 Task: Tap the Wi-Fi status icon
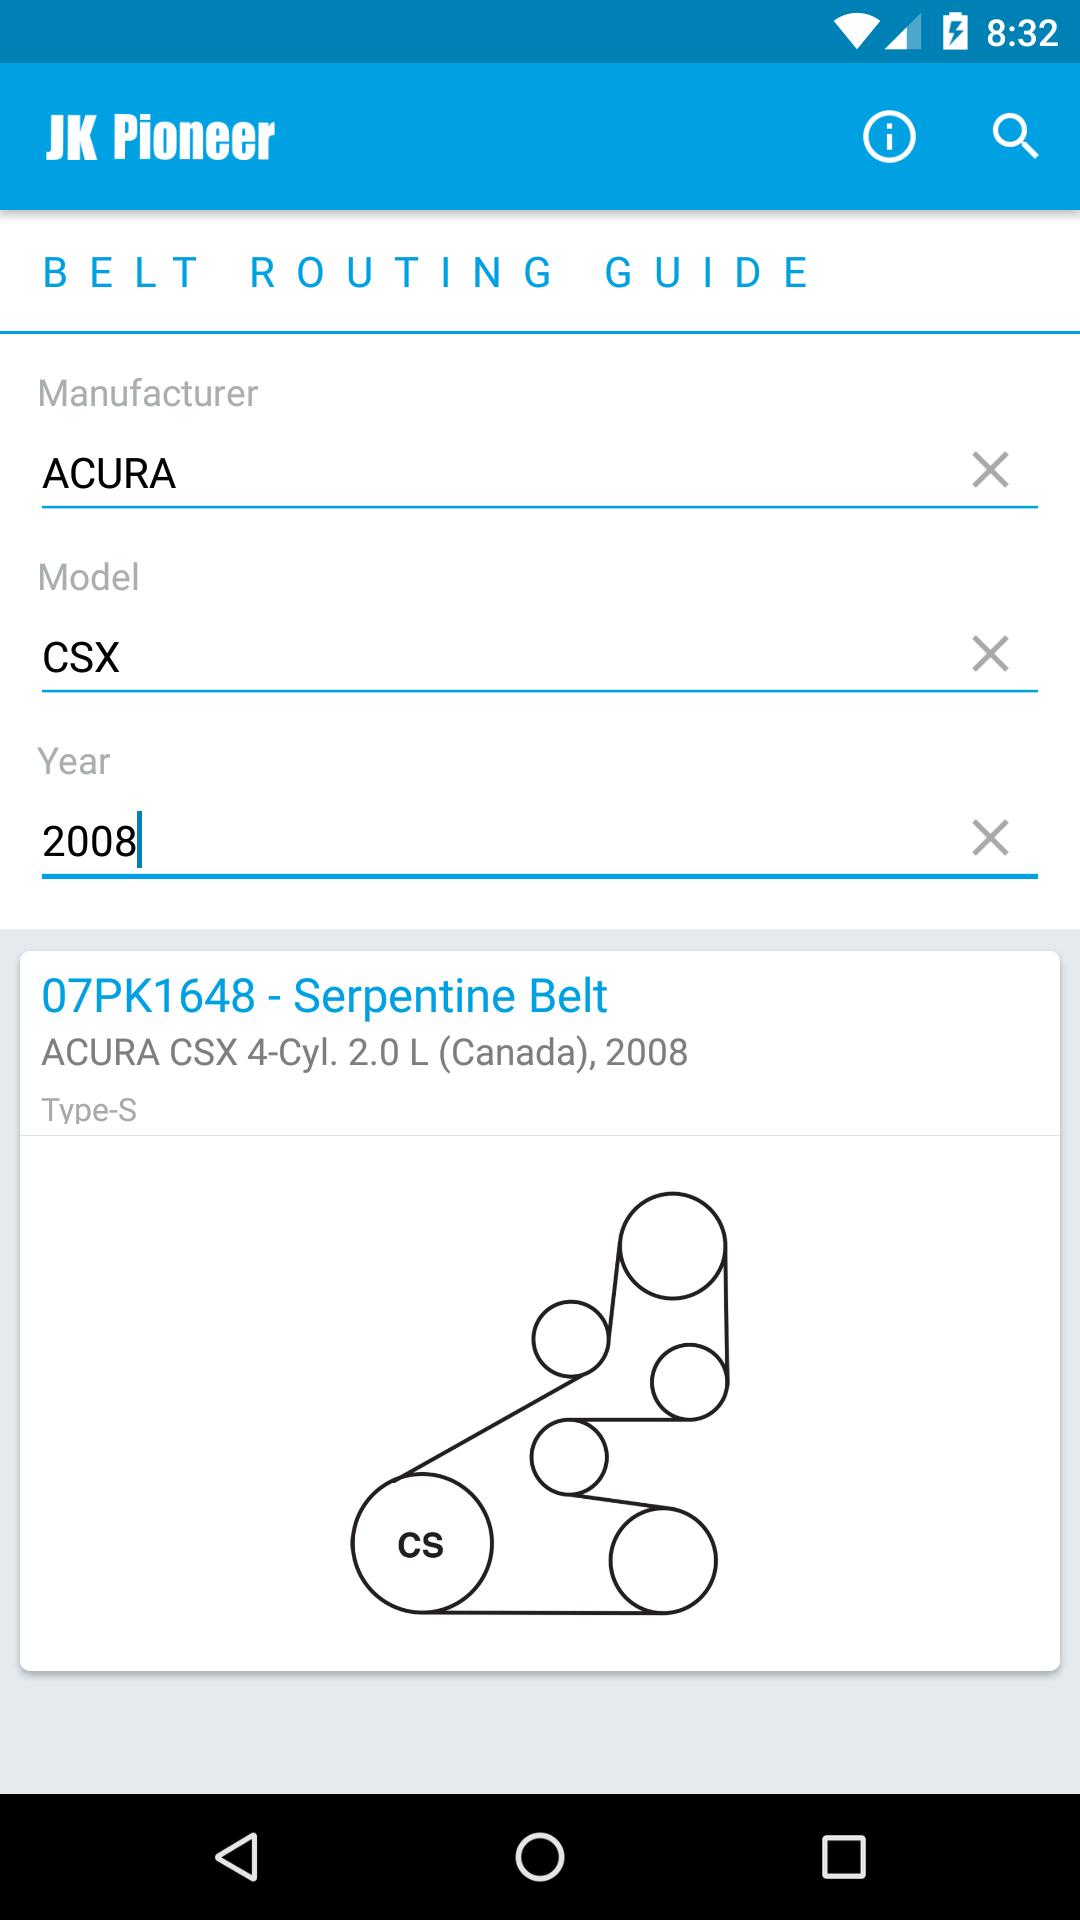point(855,33)
